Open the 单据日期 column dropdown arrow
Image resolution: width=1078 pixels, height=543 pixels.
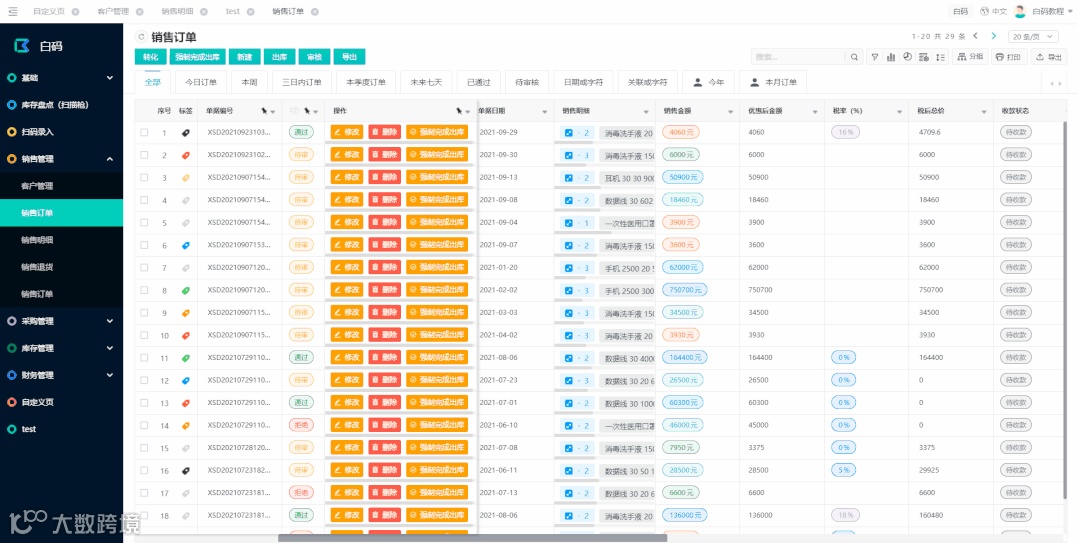[x=545, y=111]
